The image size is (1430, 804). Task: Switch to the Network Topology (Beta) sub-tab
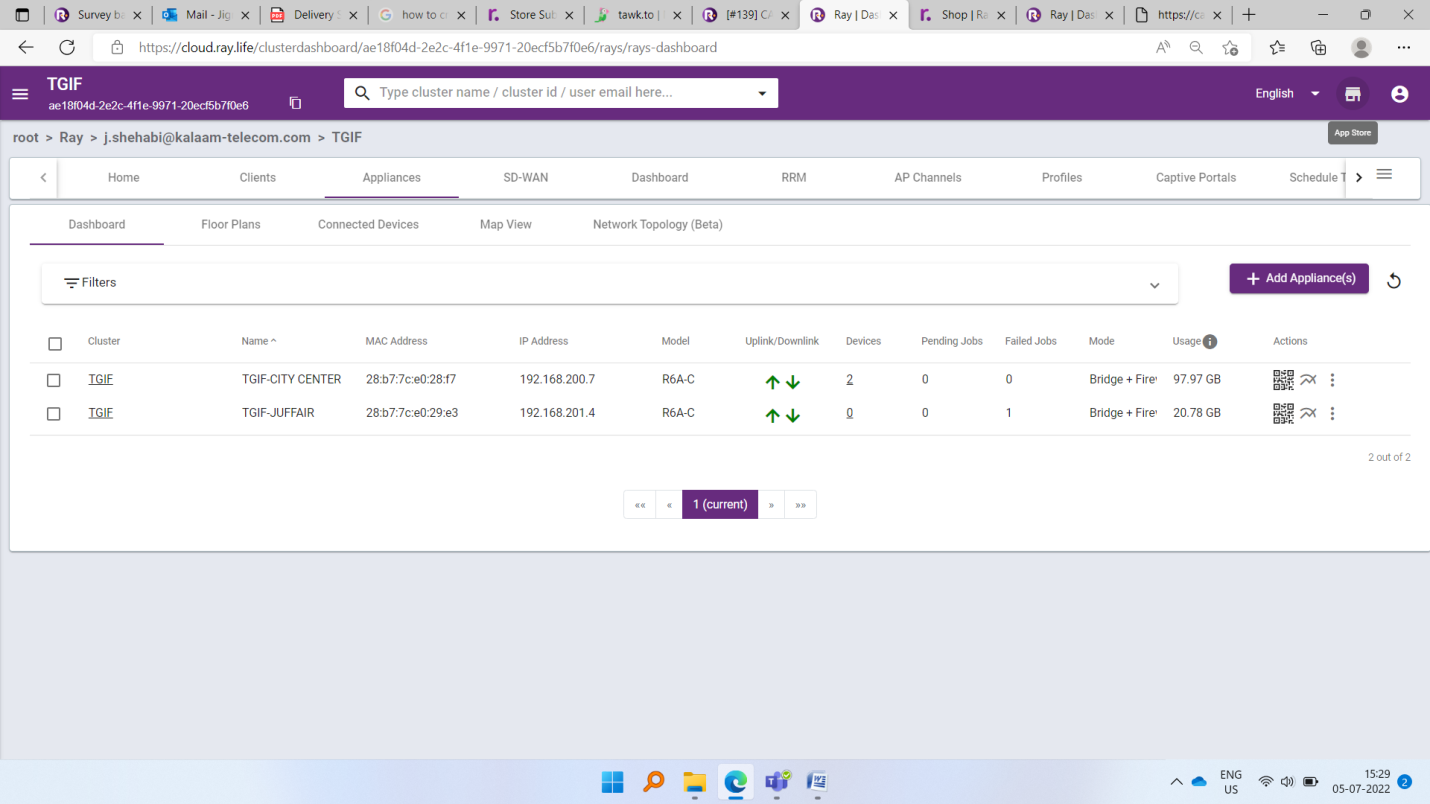[x=658, y=224]
